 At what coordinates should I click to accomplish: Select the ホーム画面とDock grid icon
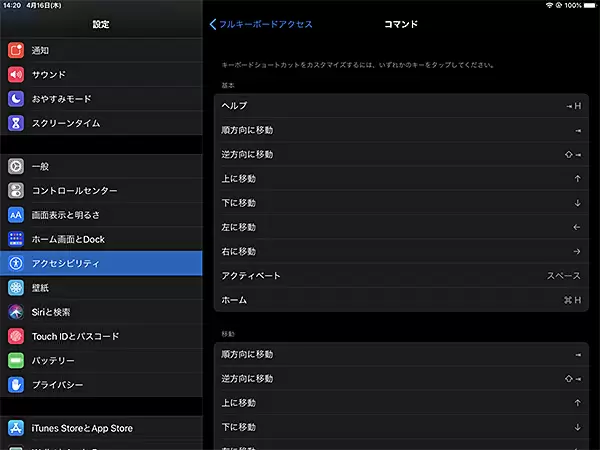(16, 239)
